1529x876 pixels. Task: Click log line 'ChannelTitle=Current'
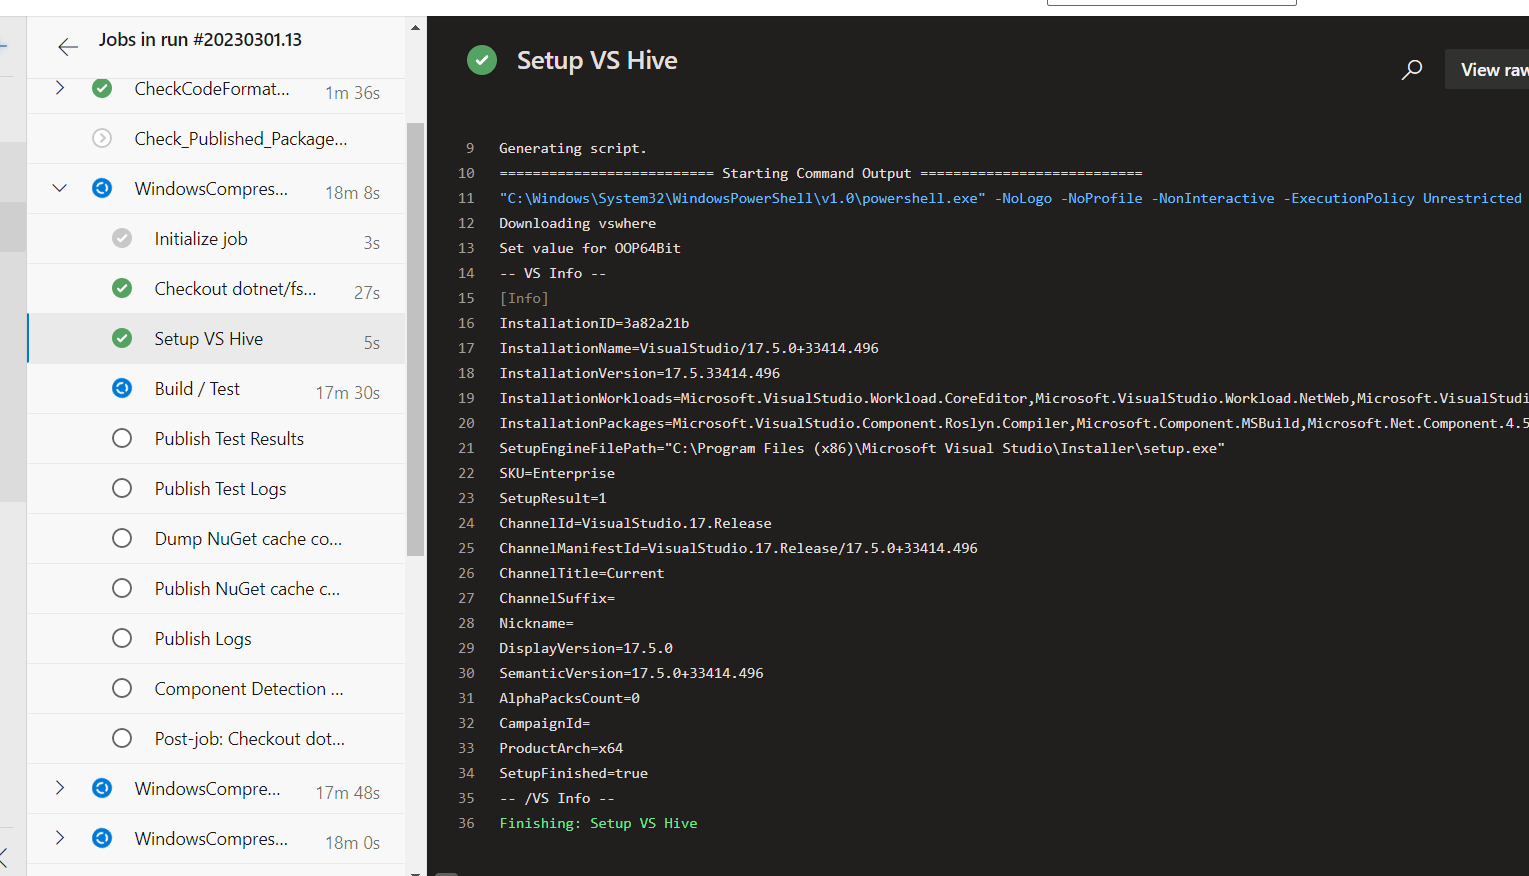pyautogui.click(x=582, y=573)
